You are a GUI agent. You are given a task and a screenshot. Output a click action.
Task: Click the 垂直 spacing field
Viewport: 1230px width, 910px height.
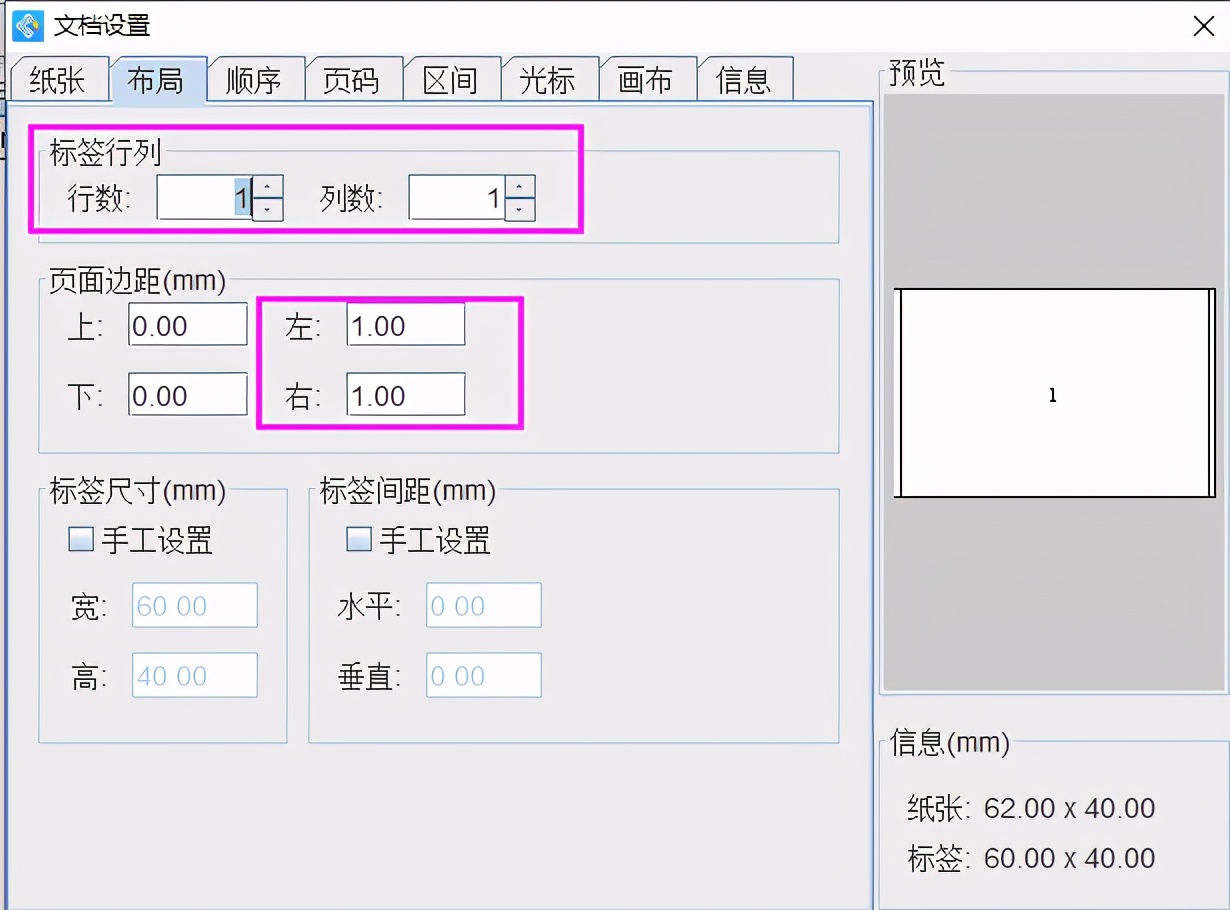click(484, 675)
